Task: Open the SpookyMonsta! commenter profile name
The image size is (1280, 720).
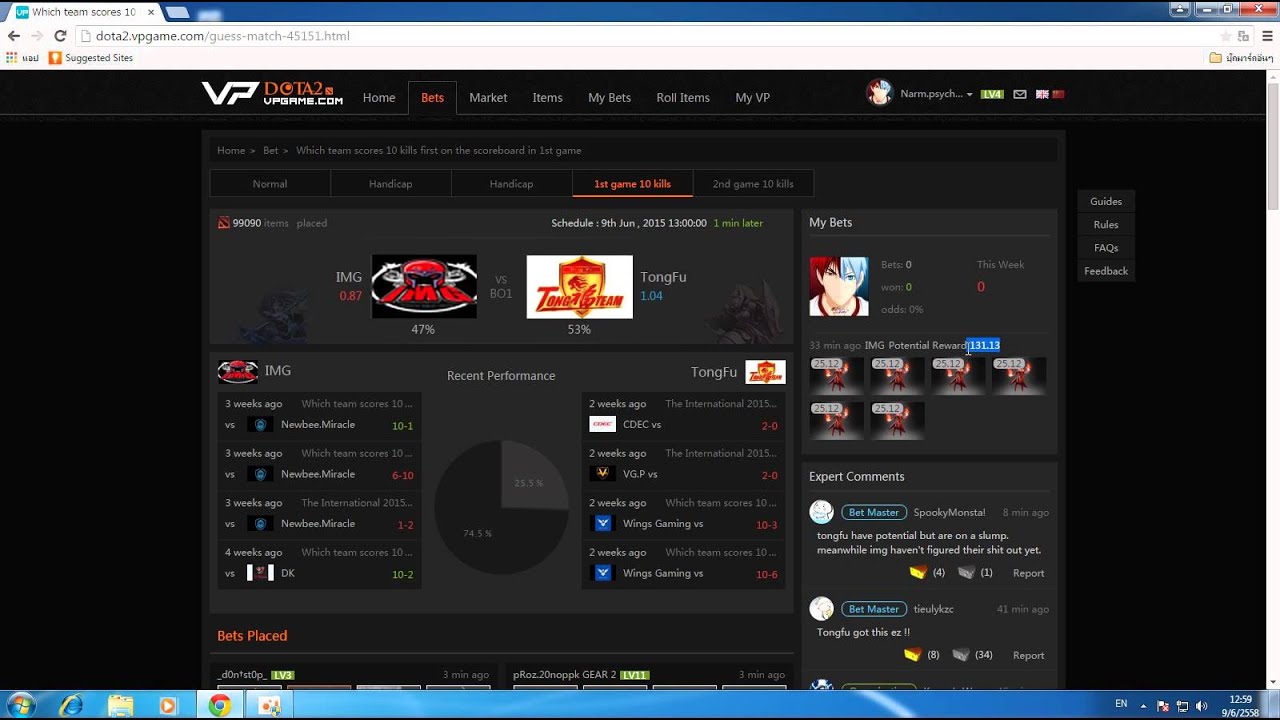Action: (x=949, y=512)
